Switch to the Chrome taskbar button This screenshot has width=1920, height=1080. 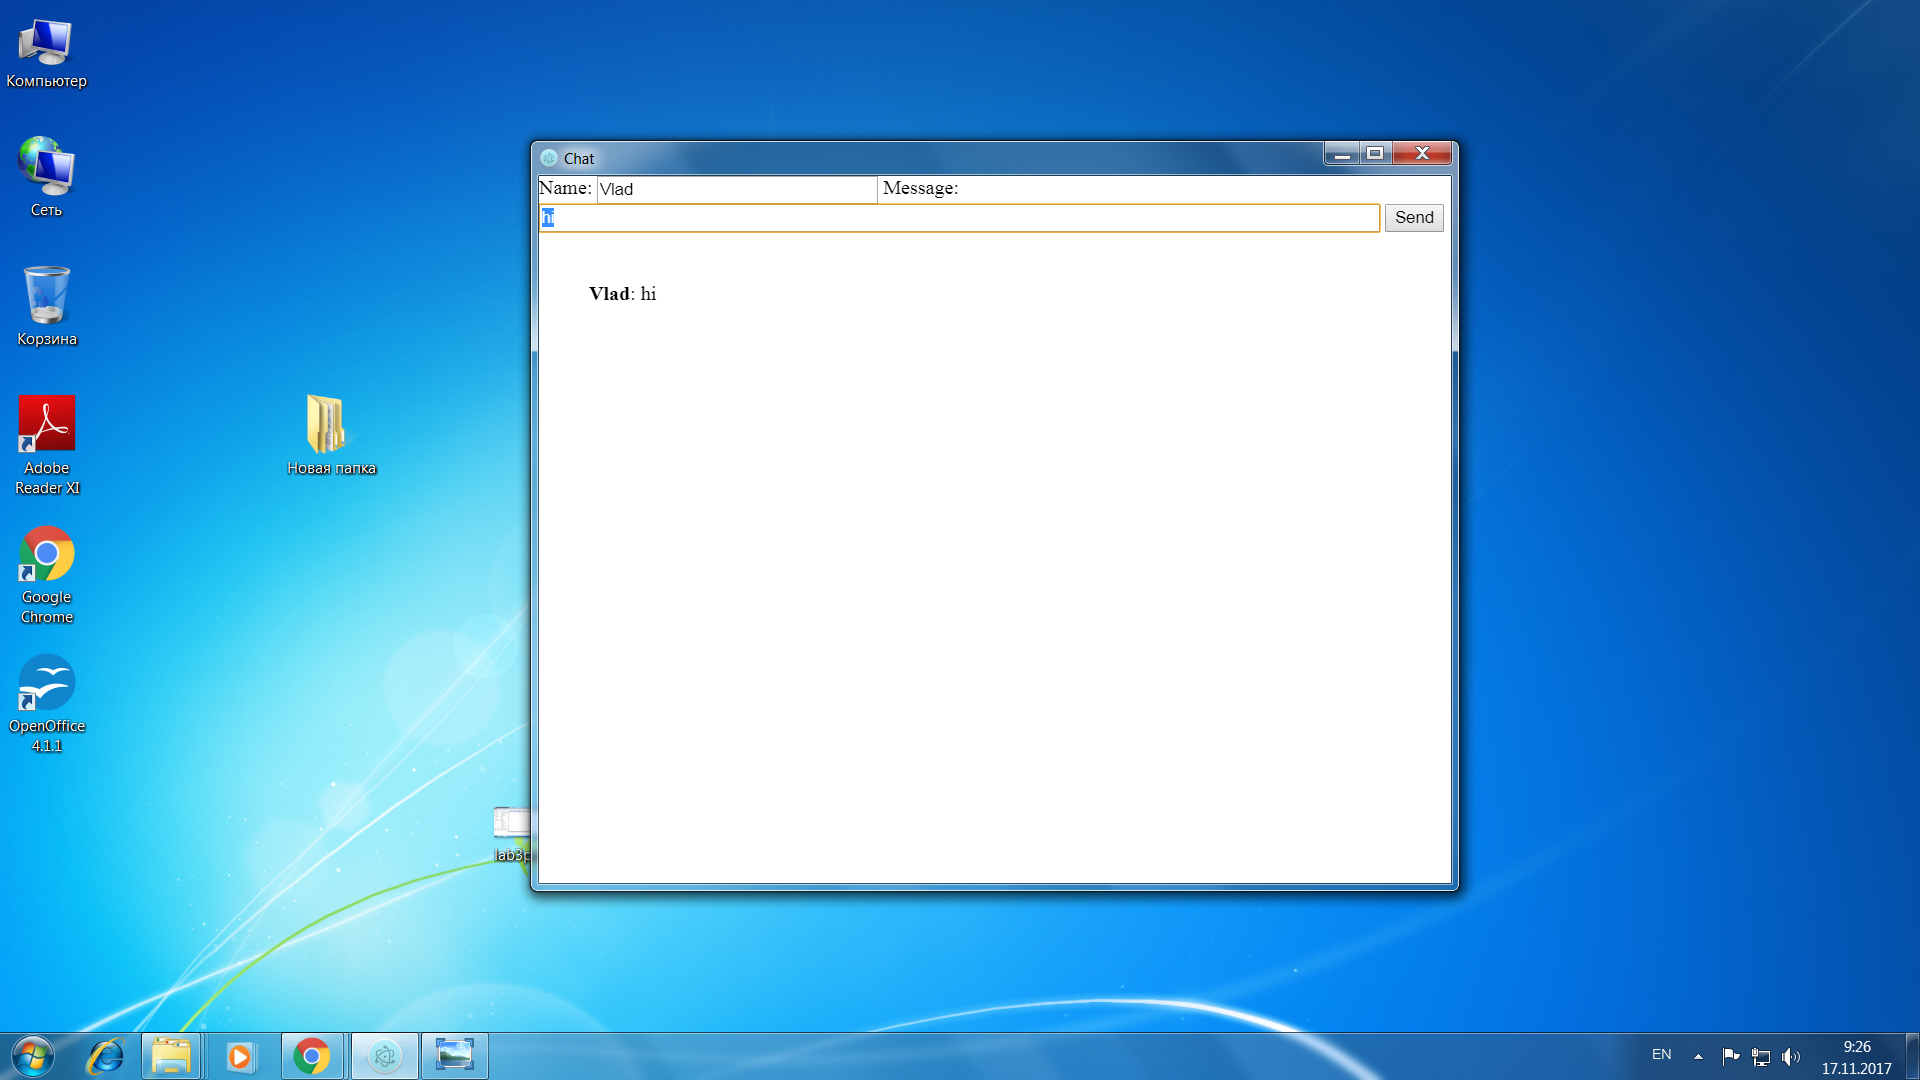tap(312, 1056)
